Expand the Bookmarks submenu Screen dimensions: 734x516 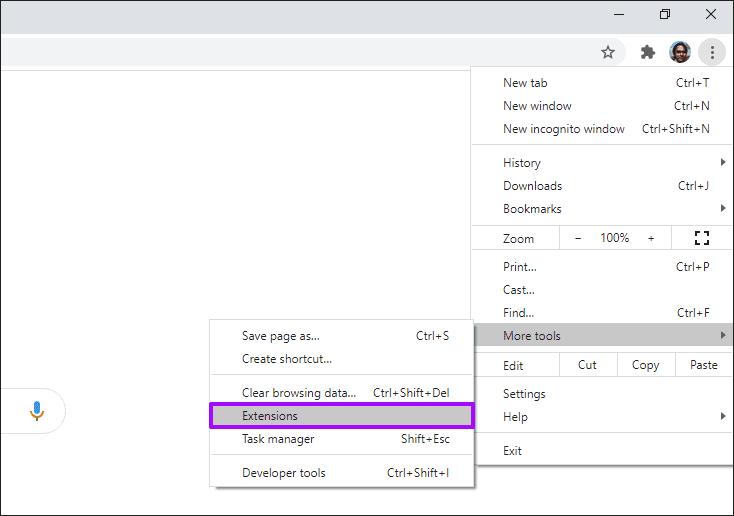602,209
